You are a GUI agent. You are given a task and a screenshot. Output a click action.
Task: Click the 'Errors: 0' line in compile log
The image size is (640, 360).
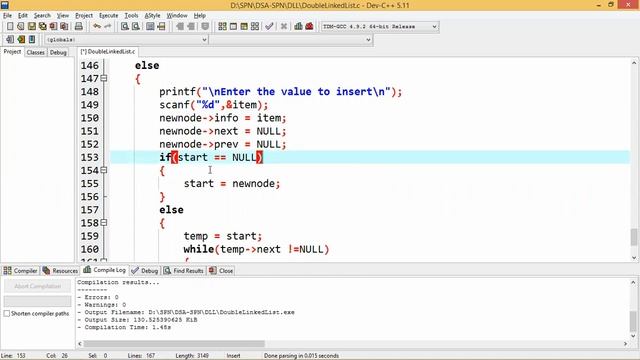pos(98,297)
